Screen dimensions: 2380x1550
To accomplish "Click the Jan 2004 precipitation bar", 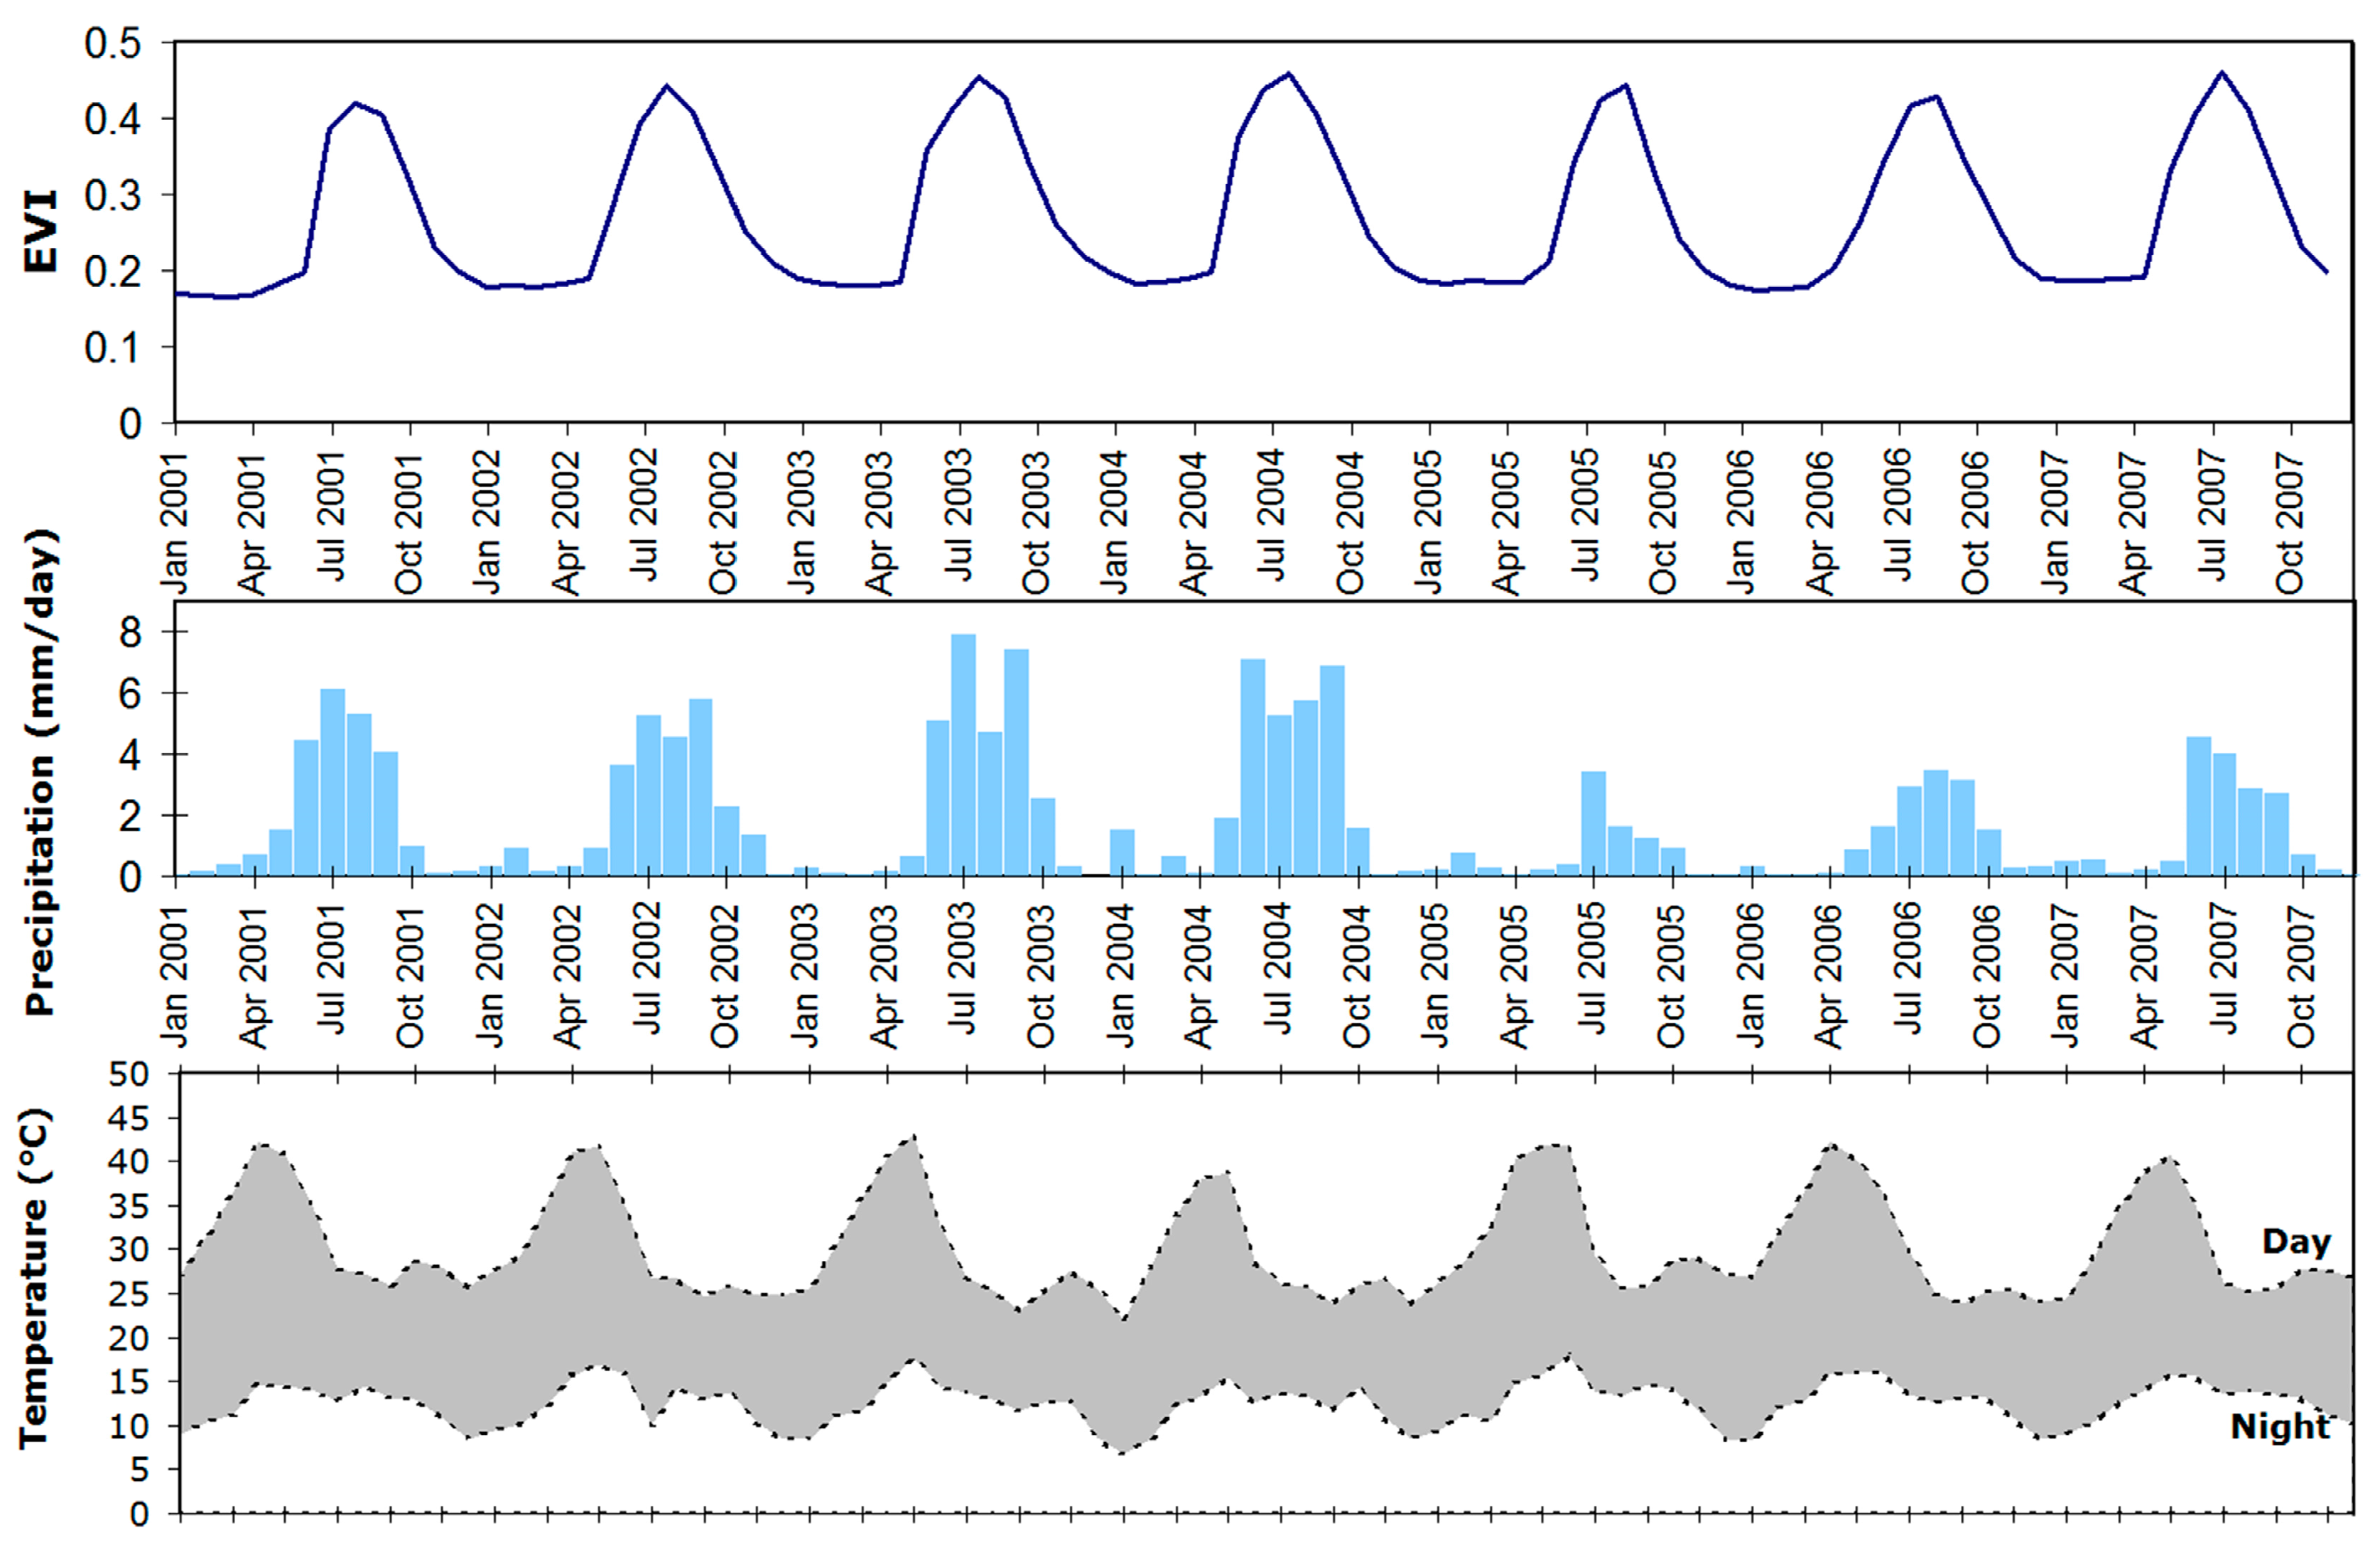I will (1122, 852).
